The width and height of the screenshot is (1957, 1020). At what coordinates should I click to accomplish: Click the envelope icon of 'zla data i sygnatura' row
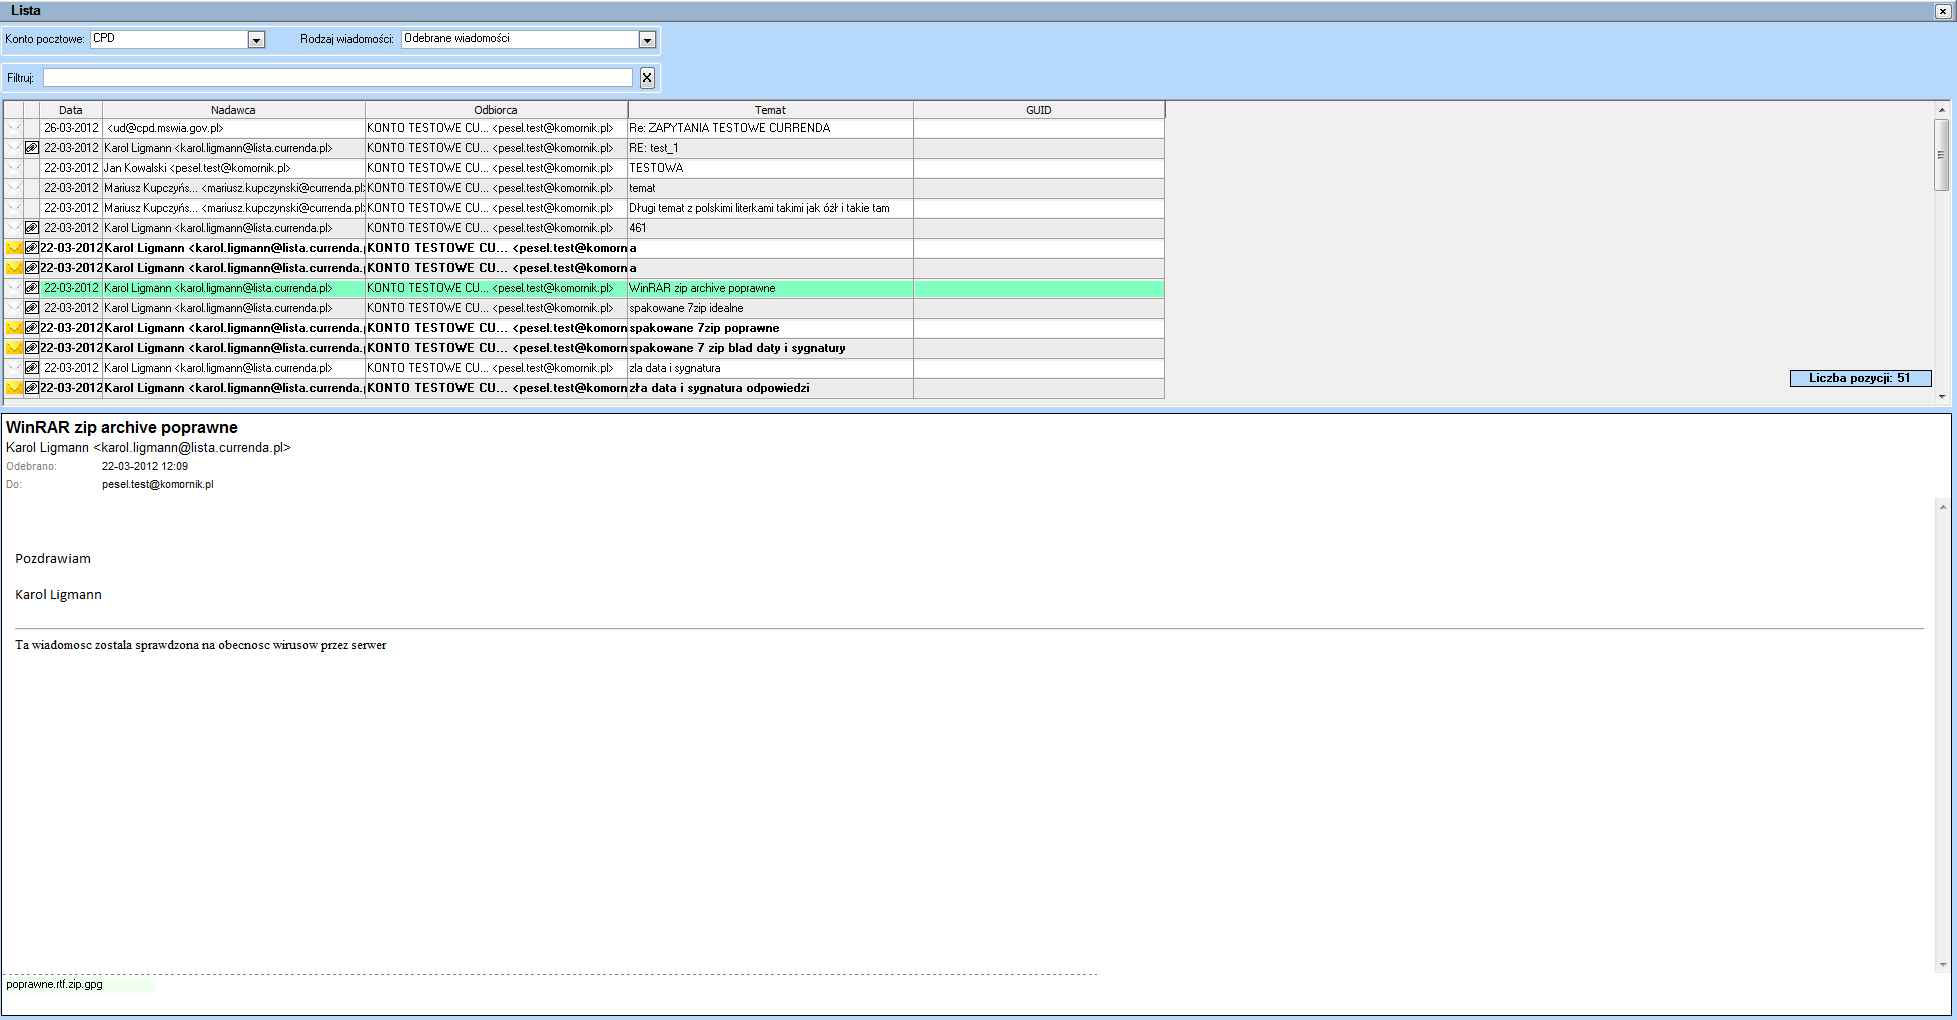tap(14, 368)
